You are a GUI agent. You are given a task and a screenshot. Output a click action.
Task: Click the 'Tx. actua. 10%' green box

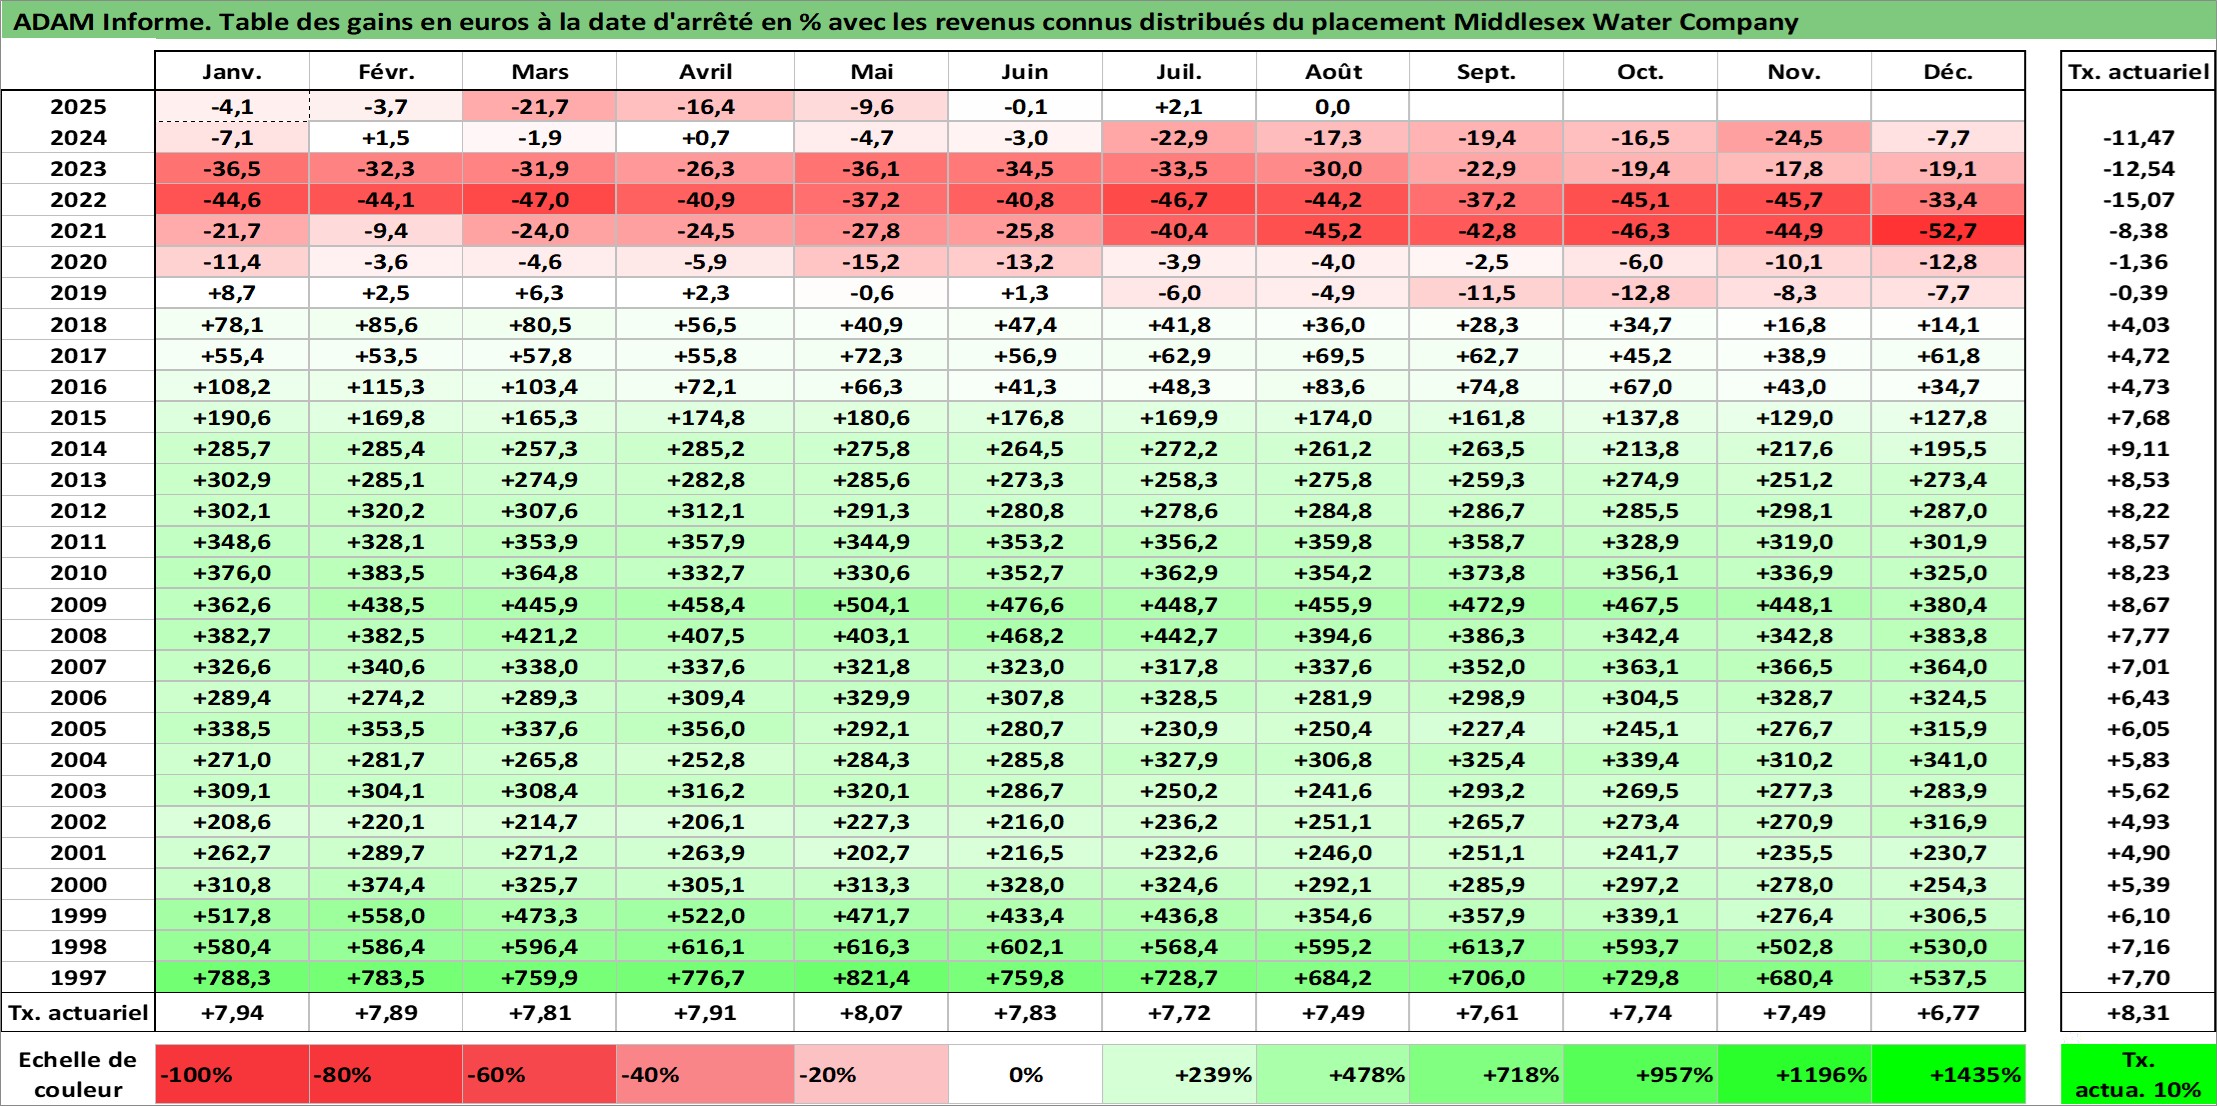2138,1075
